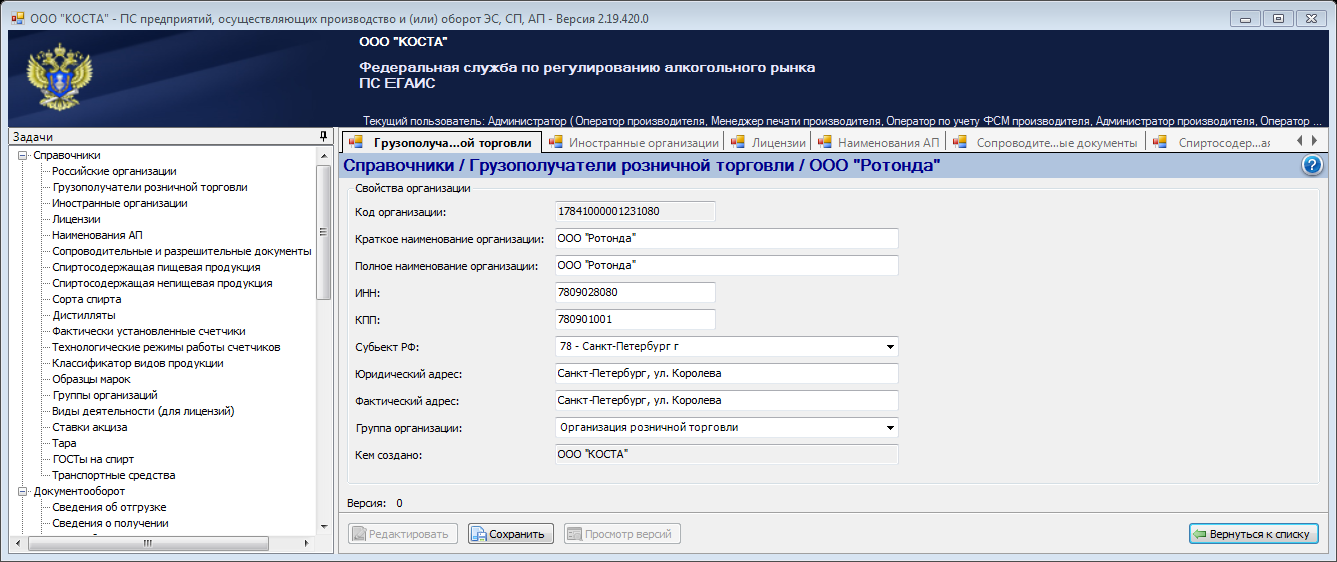Click the ИНН input field

635,293
